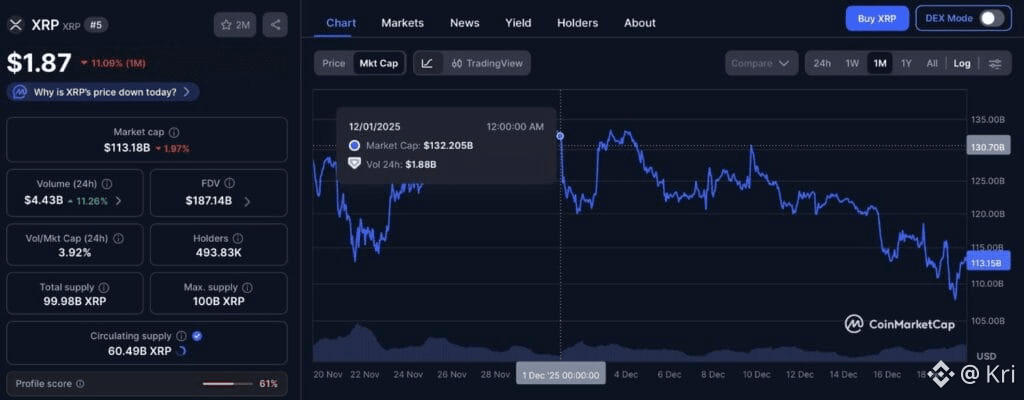
Task: Open the Compare dropdown
Action: (x=761, y=63)
